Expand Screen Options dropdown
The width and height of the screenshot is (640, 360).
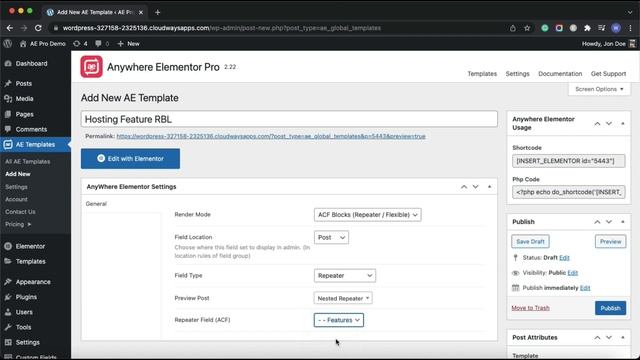599,89
